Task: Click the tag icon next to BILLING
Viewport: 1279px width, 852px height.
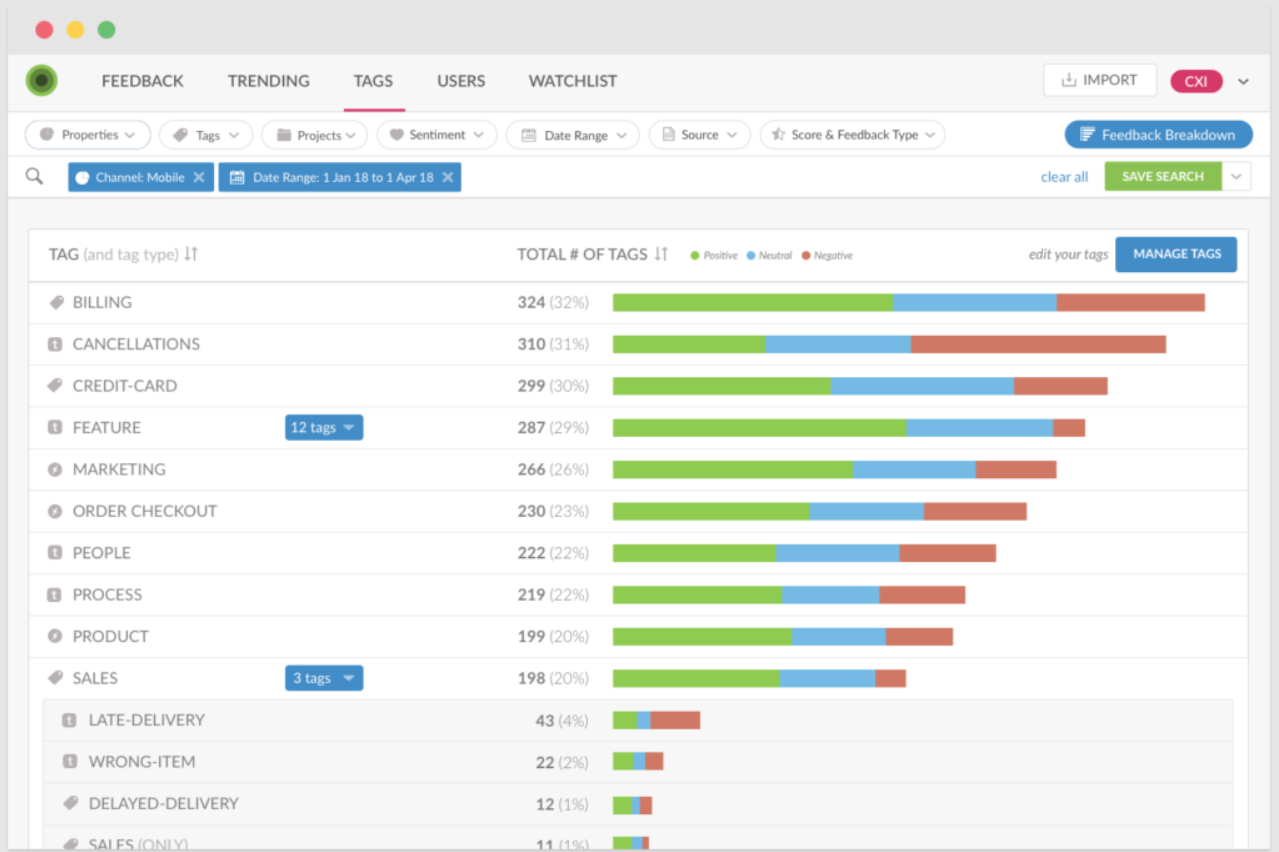Action: (56, 302)
